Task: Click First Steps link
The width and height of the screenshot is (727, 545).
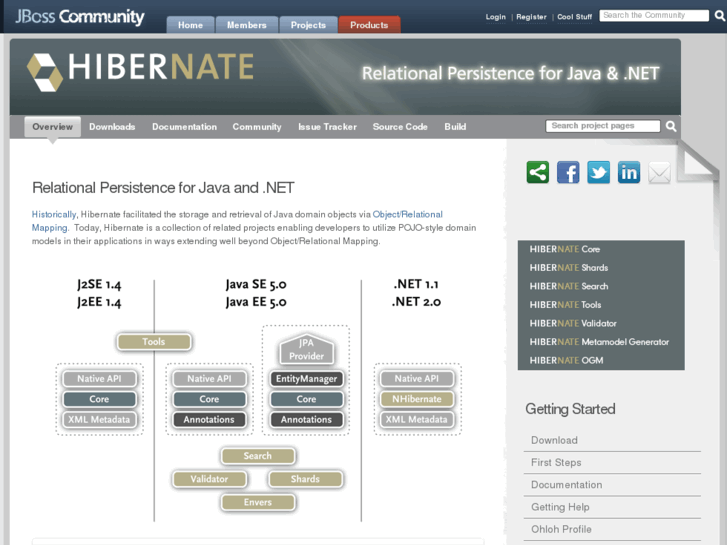Action: [556, 462]
